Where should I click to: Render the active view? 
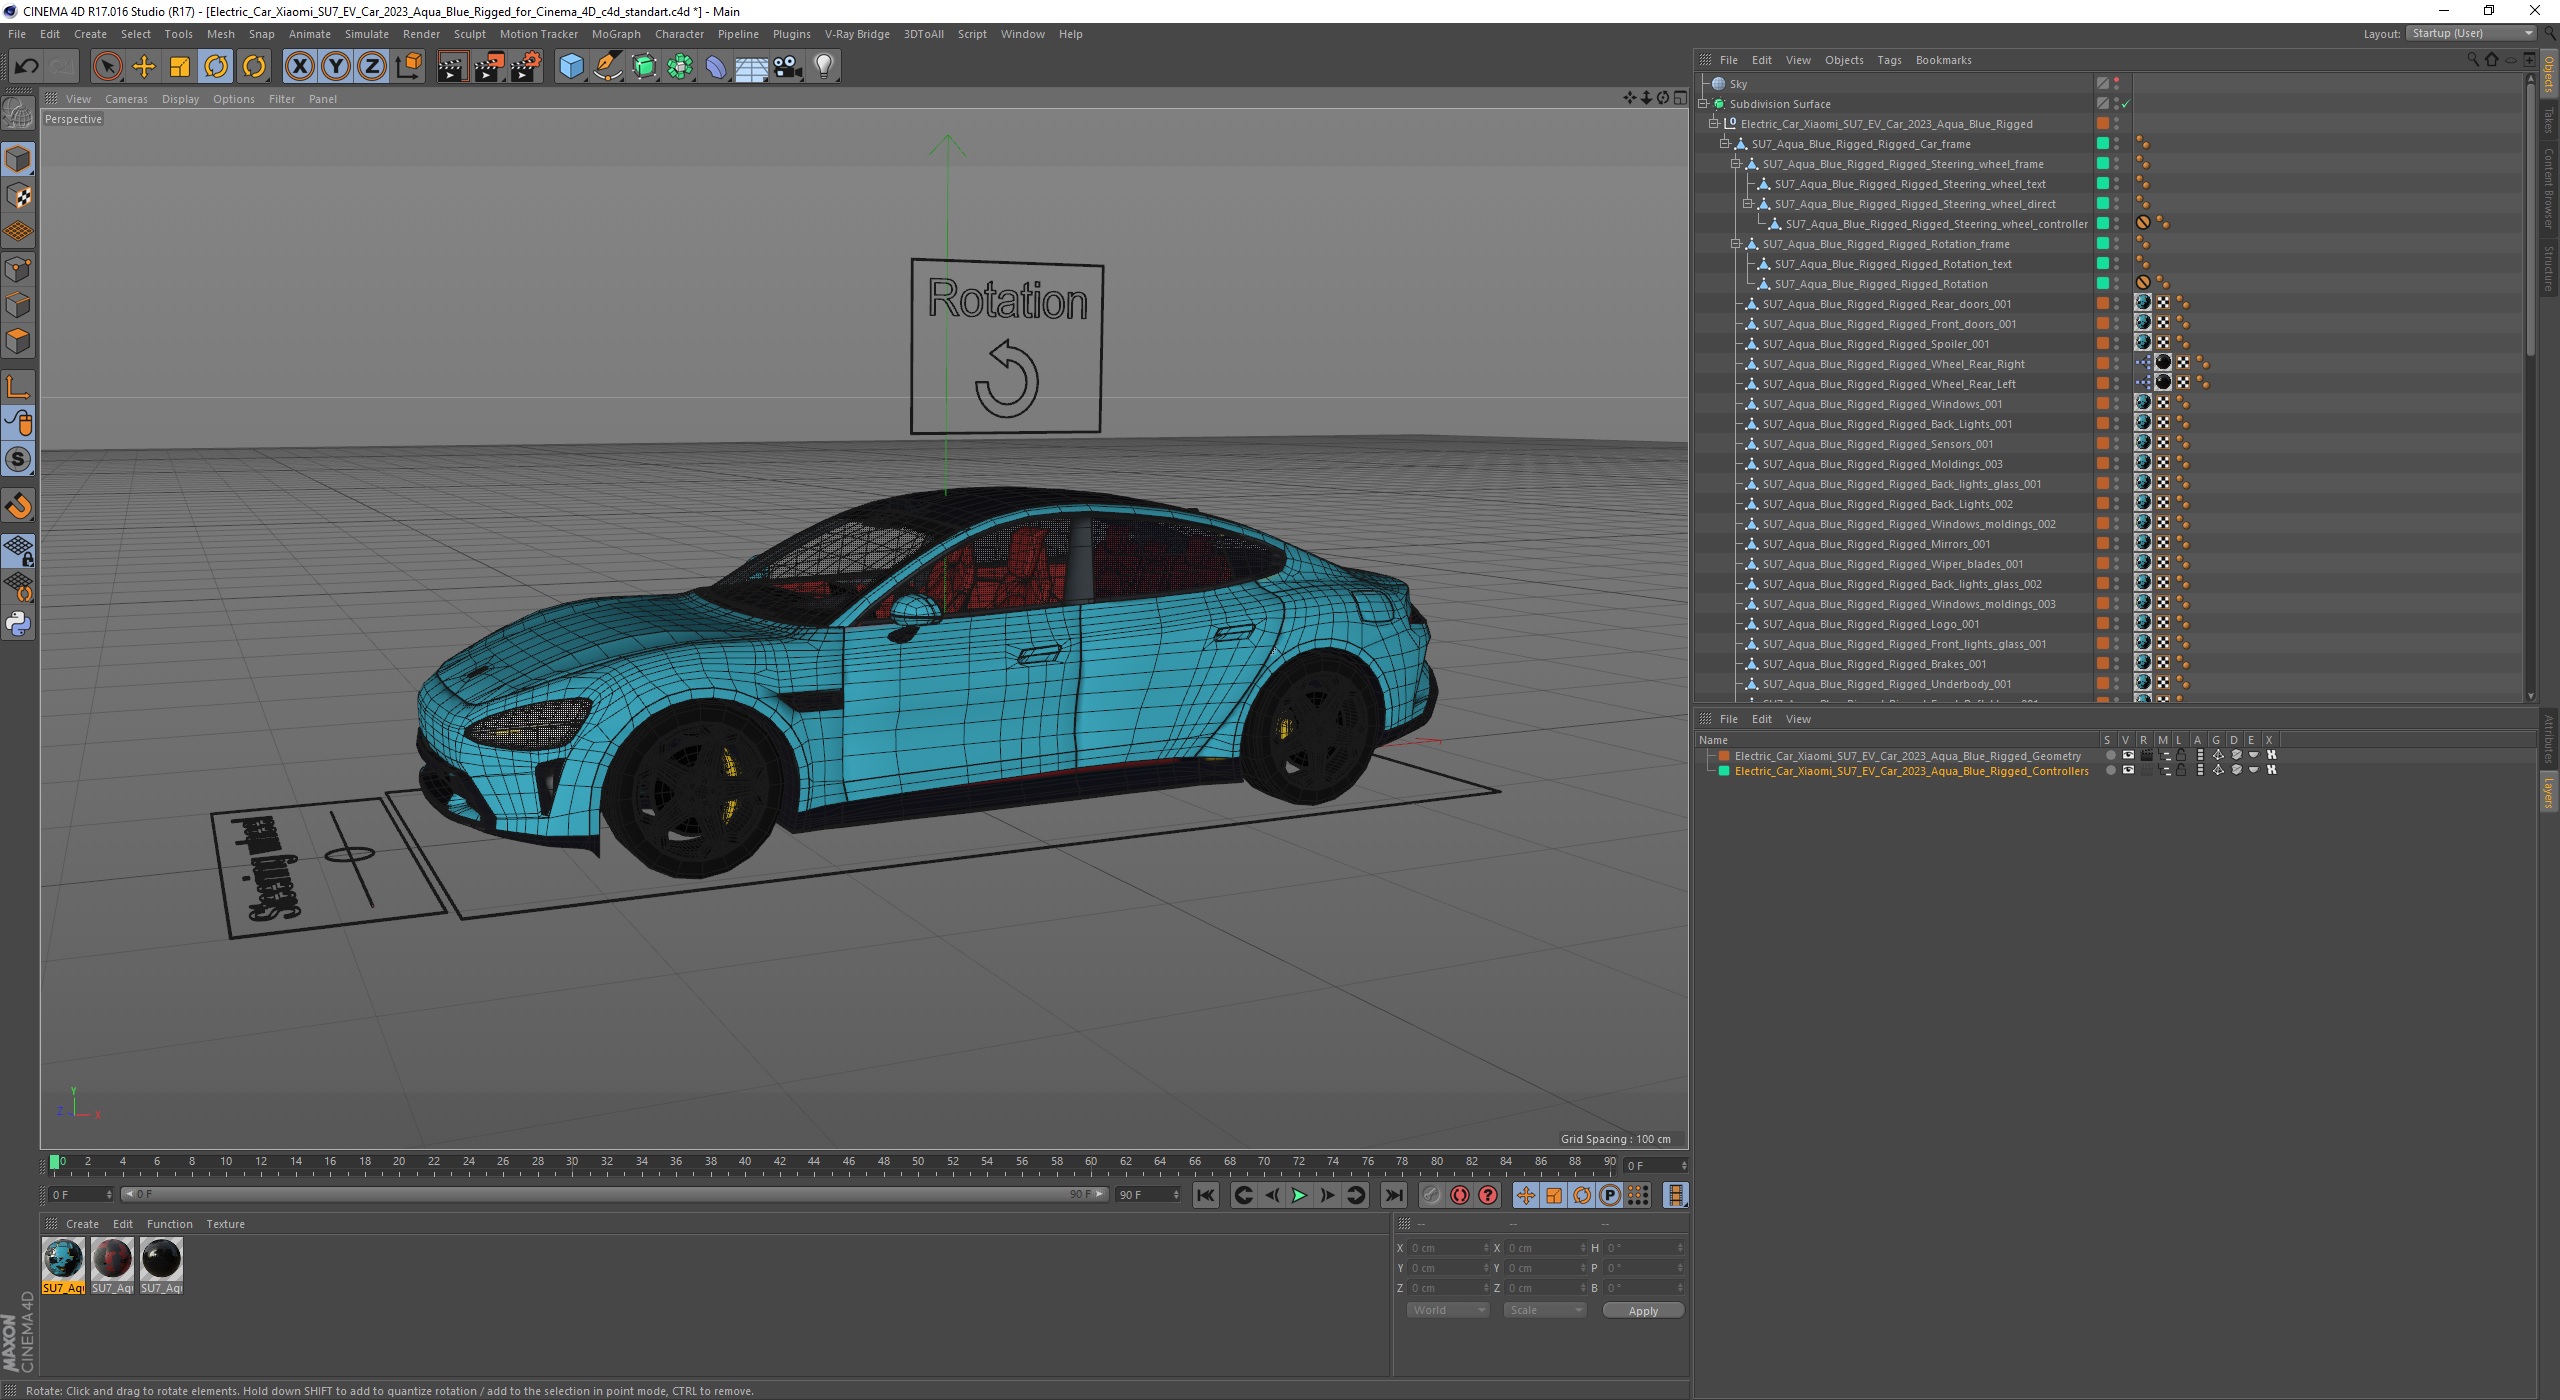[x=452, y=67]
